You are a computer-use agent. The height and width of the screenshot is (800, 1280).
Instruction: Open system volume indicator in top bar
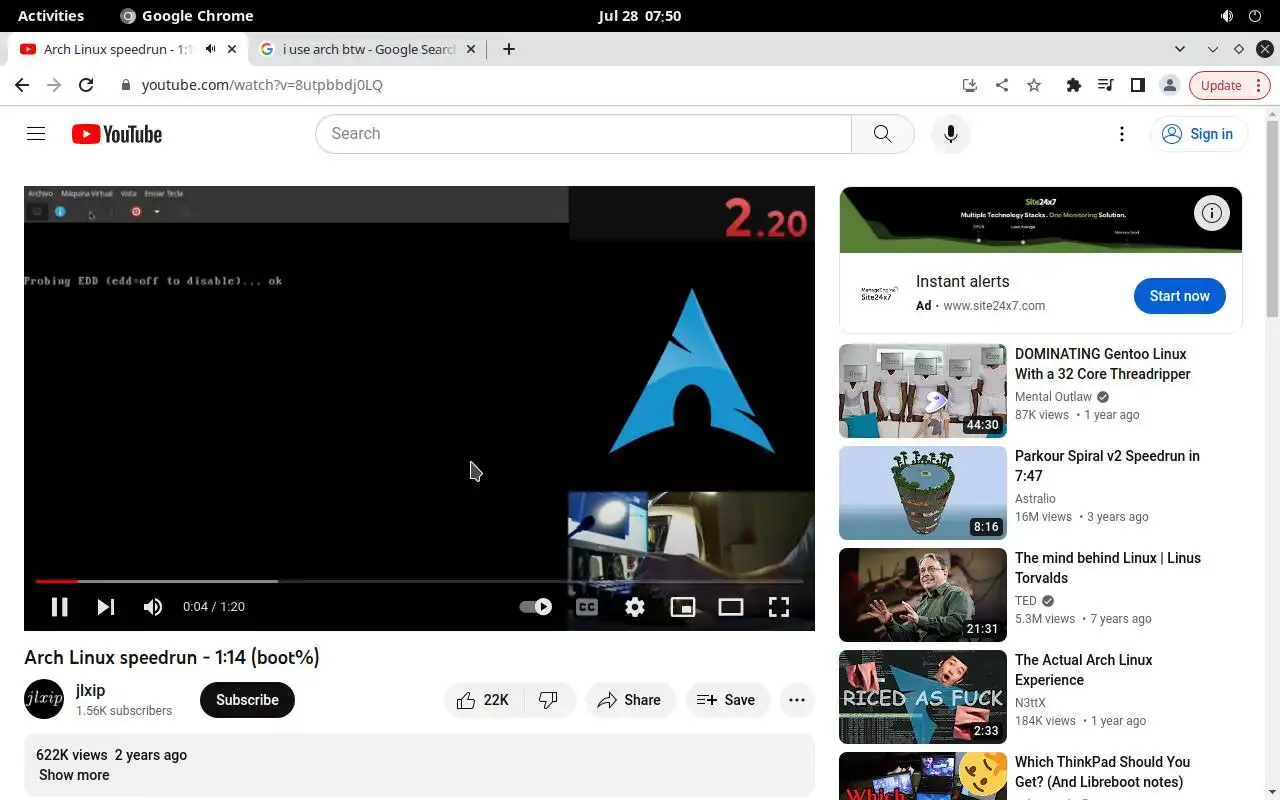(x=1227, y=16)
